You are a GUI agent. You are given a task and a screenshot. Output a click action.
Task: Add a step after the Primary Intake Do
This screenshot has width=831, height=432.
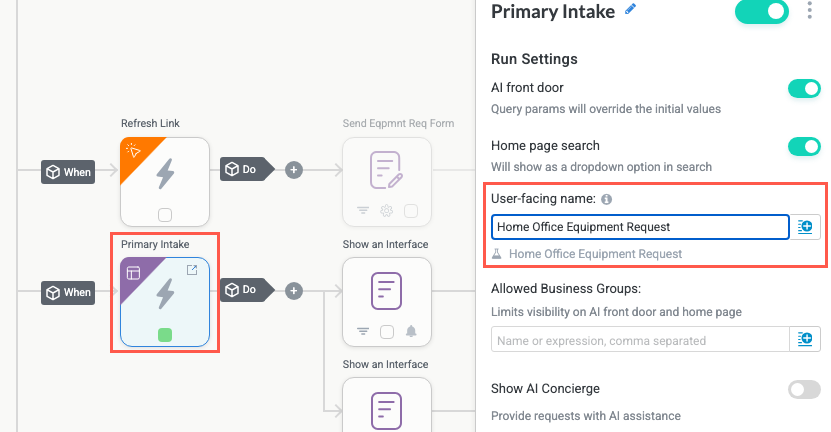294,290
